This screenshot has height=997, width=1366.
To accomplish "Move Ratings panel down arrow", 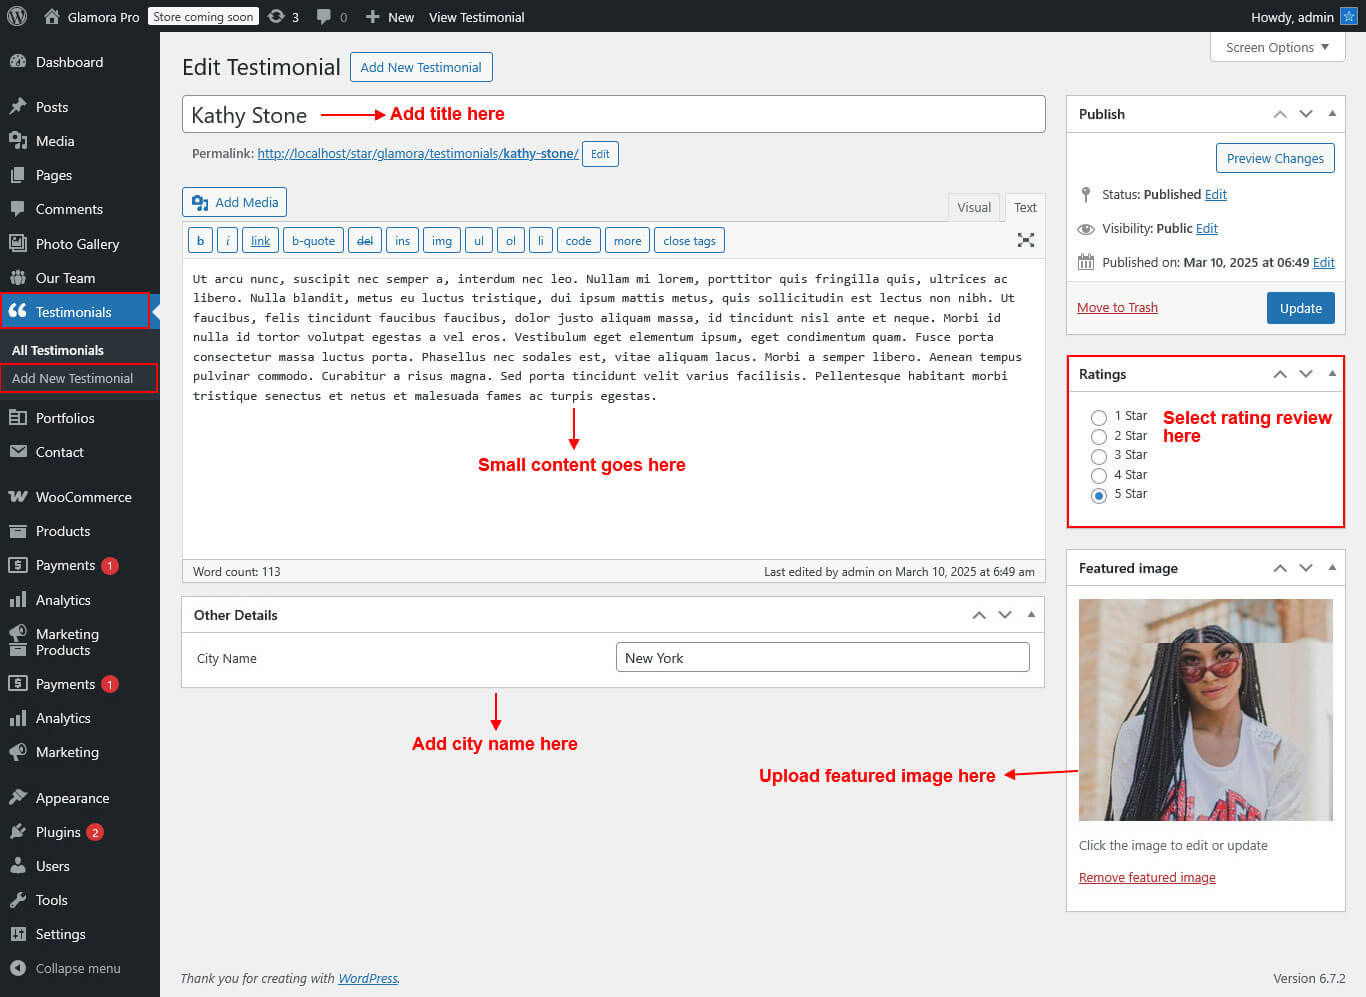I will point(1306,374).
